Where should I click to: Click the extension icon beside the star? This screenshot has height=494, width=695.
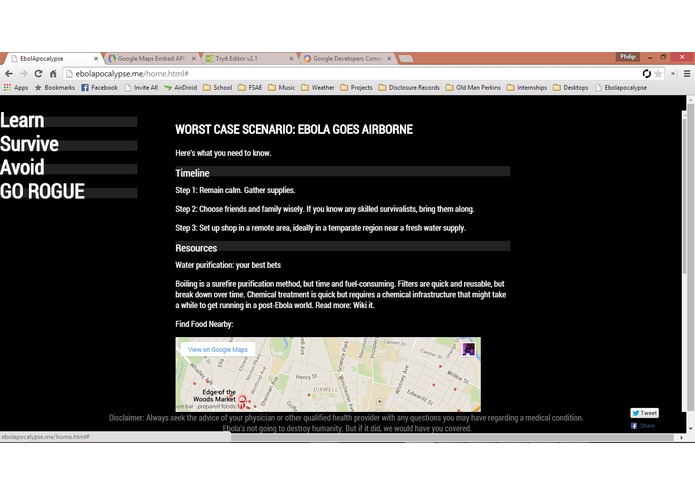pyautogui.click(x=647, y=74)
